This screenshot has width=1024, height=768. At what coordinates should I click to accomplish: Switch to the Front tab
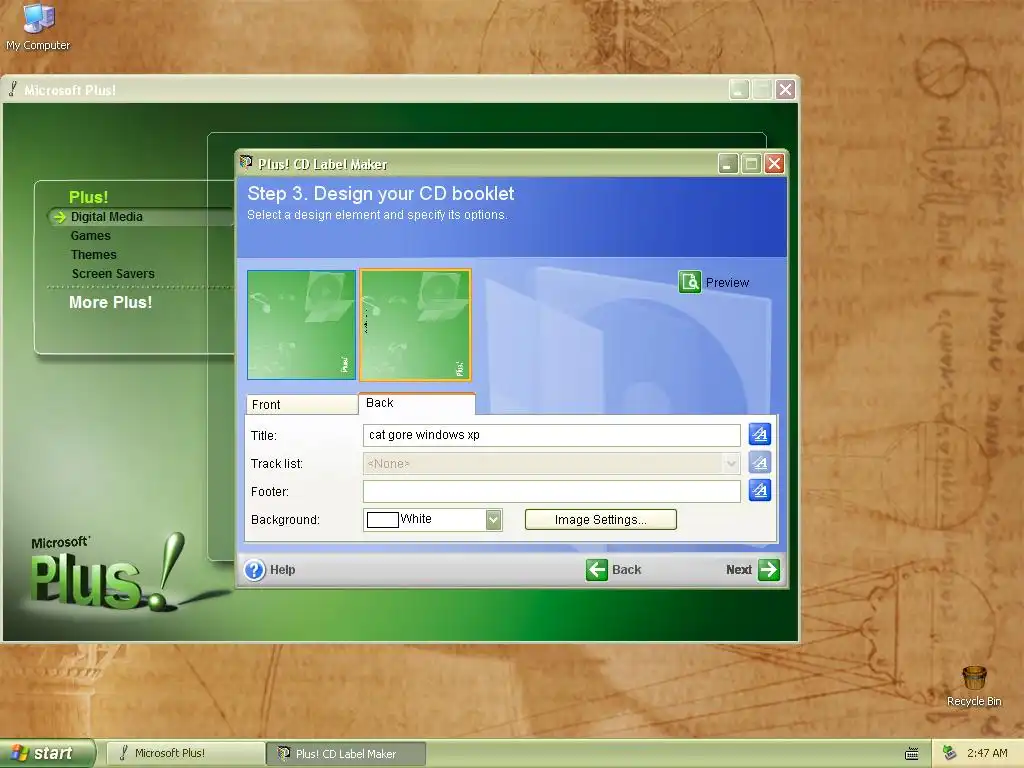(x=302, y=404)
